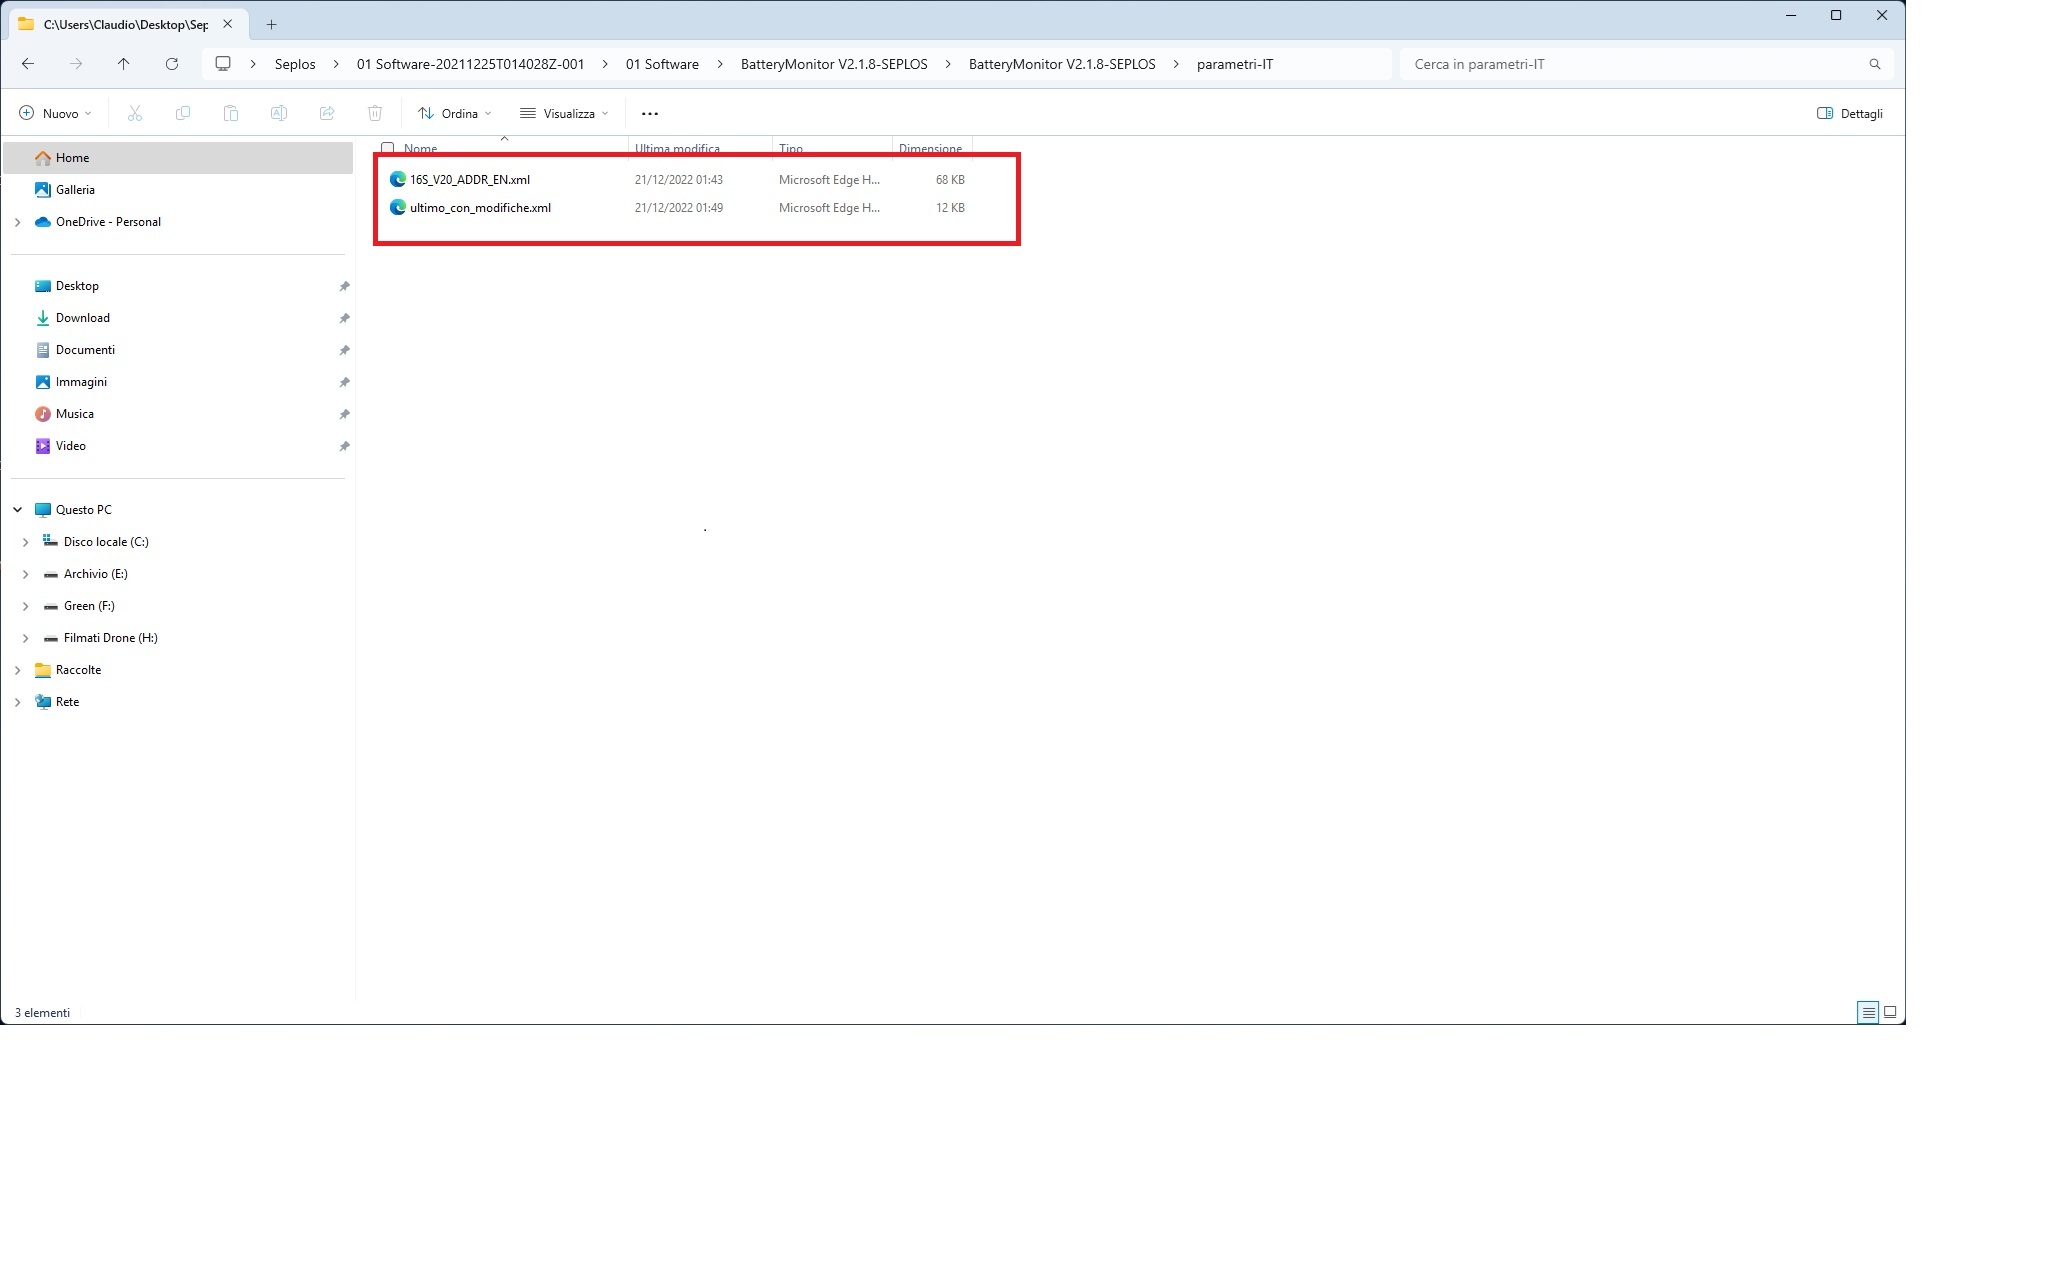This screenshot has height=1288, width=2048.
Task: Switch to large thumbnails view icon
Action: click(x=1890, y=1012)
